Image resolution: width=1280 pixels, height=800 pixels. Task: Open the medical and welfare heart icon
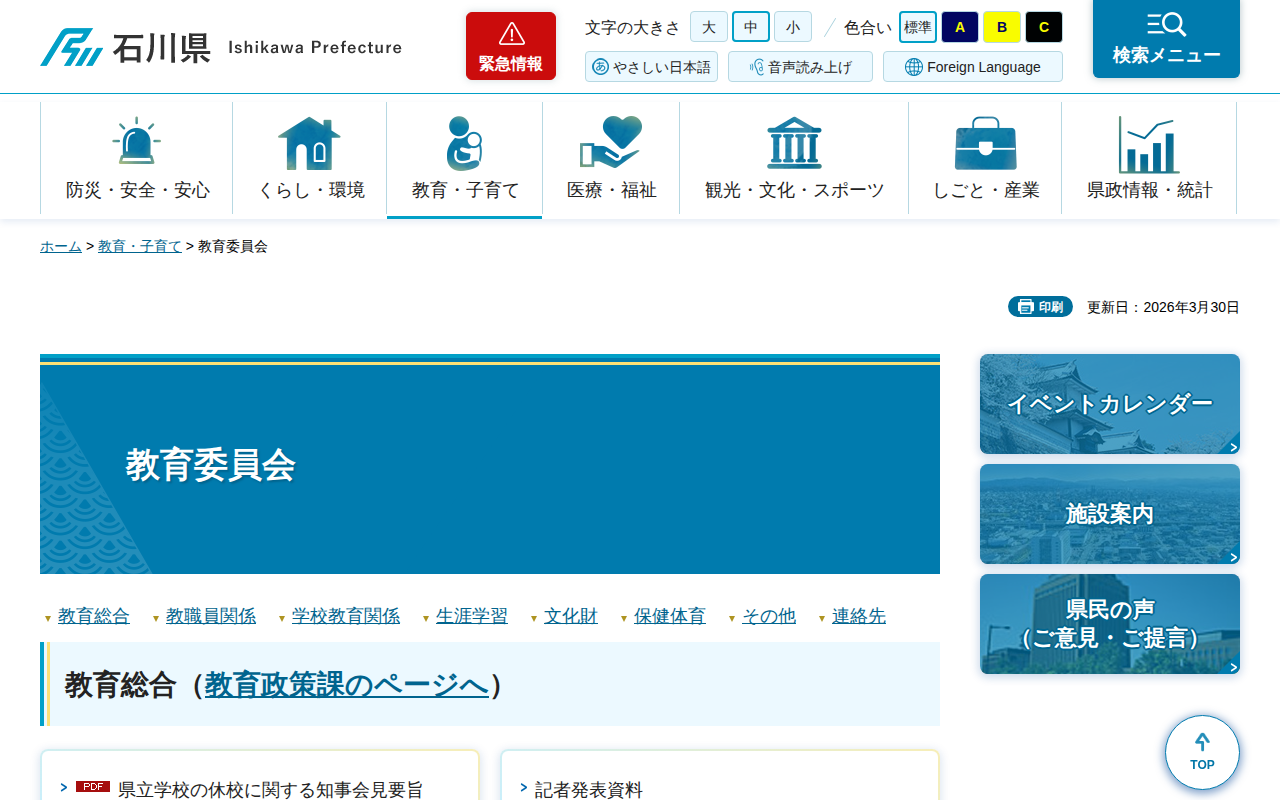[610, 143]
